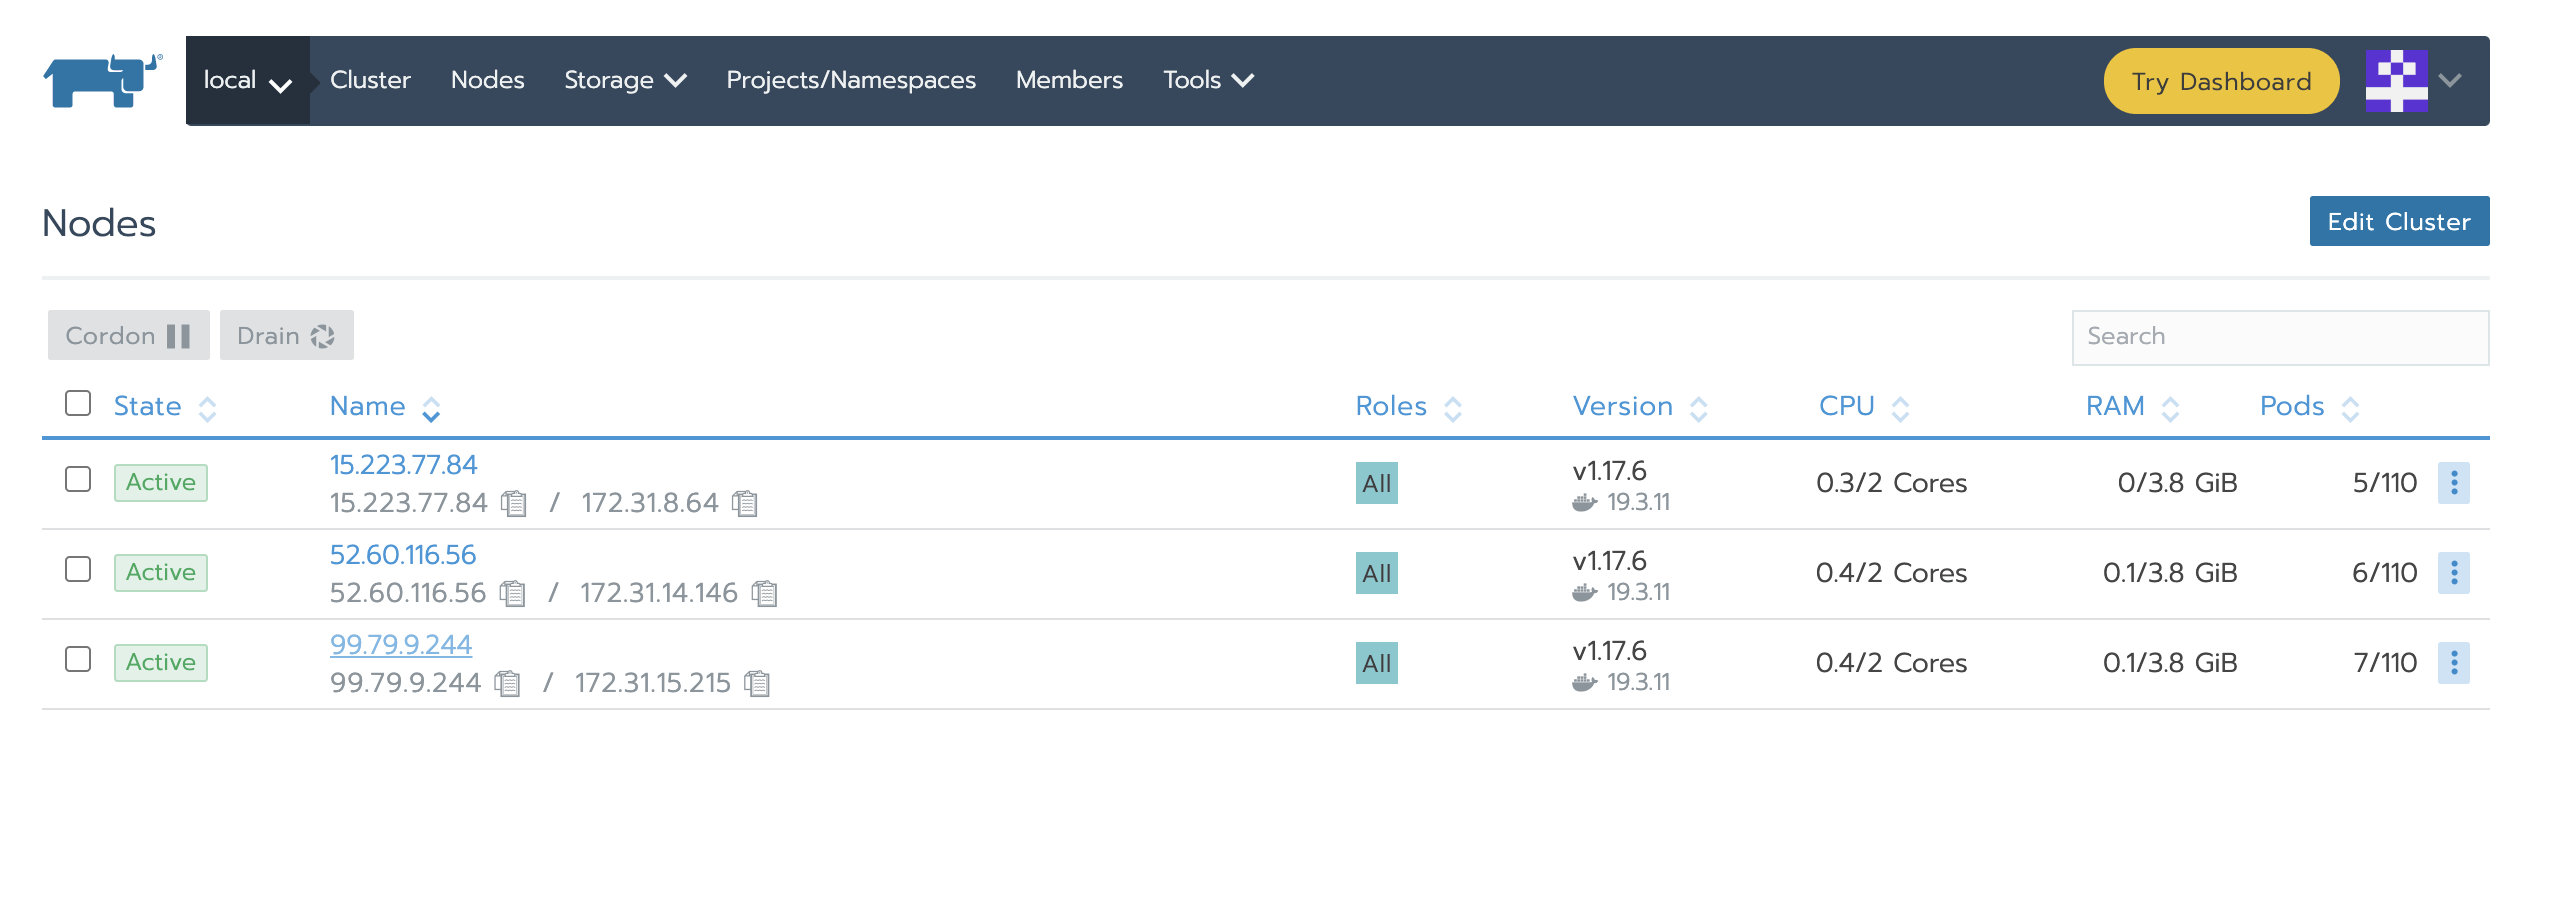Image resolution: width=2570 pixels, height=910 pixels.
Task: Select checkbox for node 52.60.116.56
Action: point(78,569)
